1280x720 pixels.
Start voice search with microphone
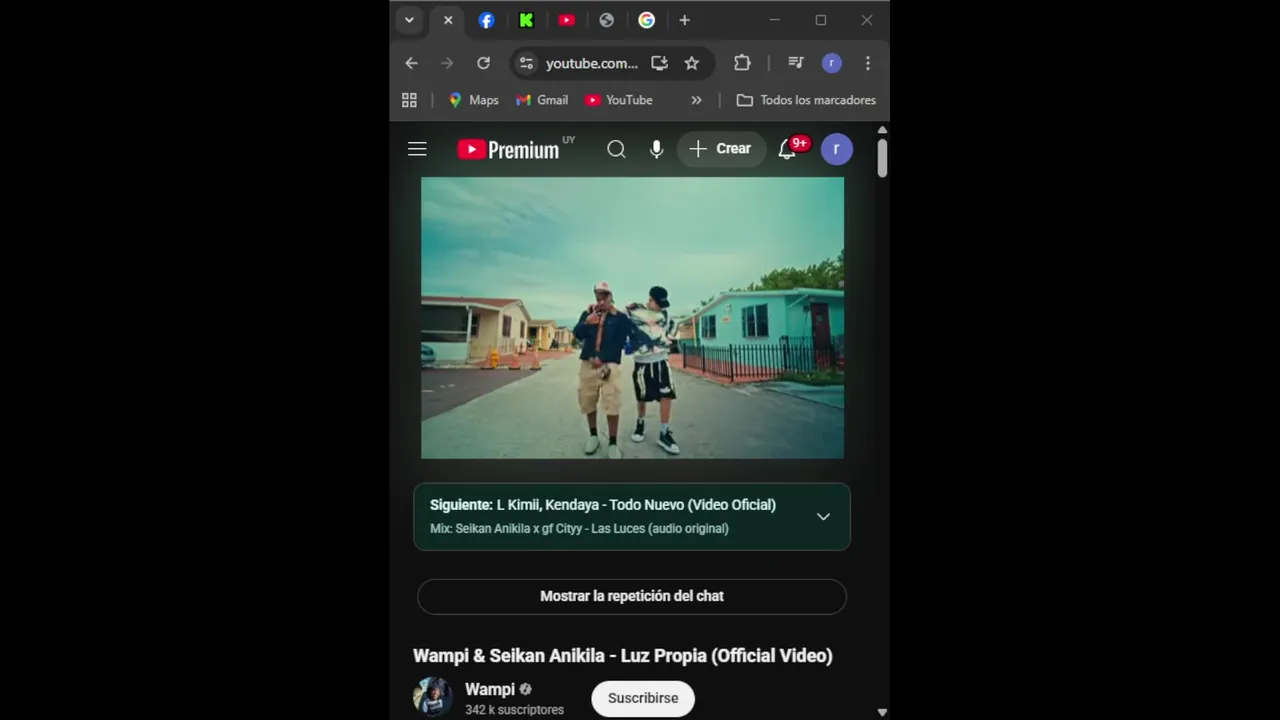click(x=656, y=149)
